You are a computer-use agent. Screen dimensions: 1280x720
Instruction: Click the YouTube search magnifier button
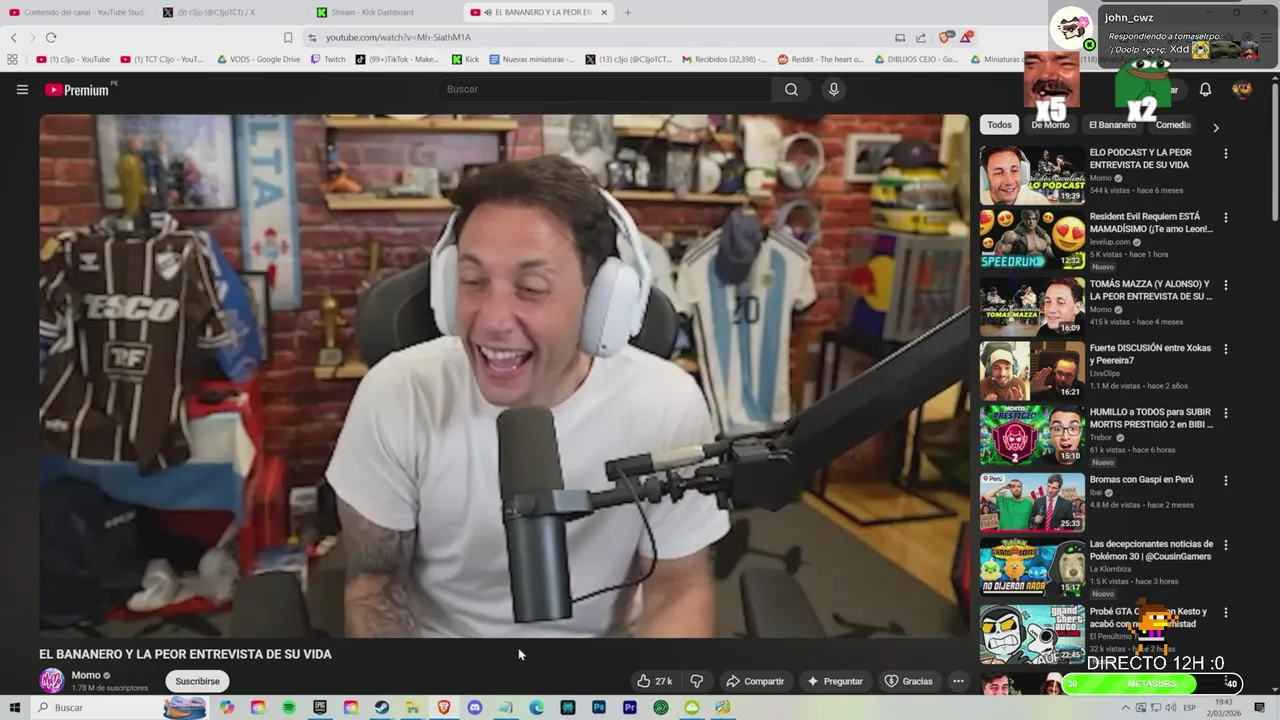791,89
